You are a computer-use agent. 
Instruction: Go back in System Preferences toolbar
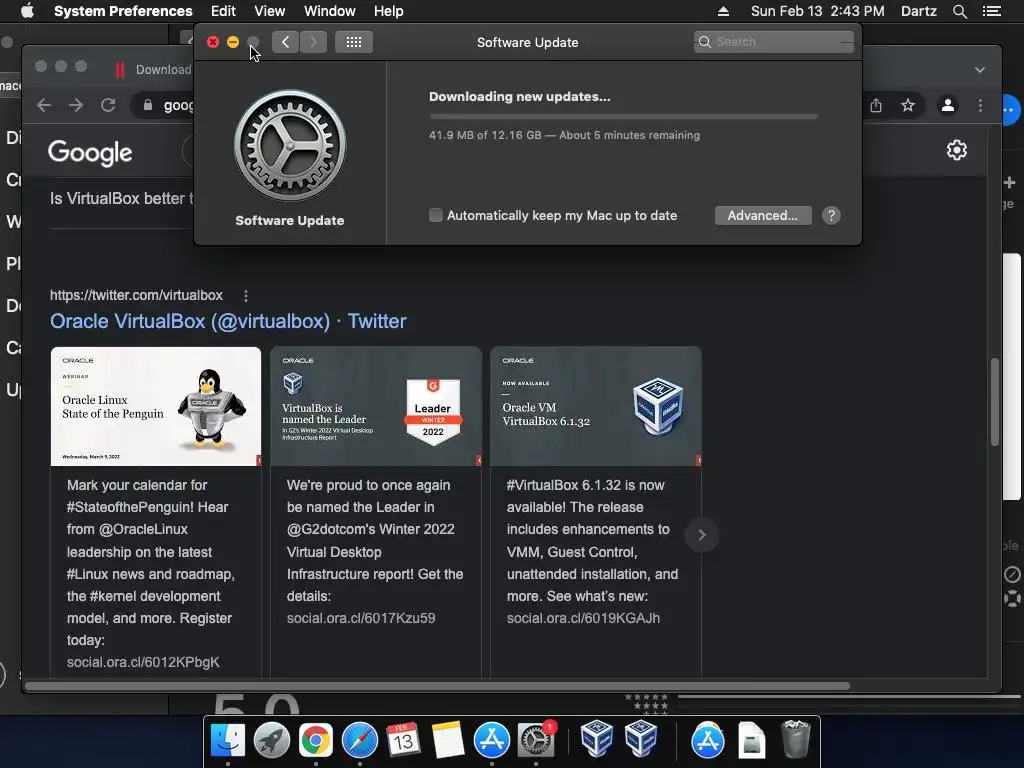pos(285,42)
